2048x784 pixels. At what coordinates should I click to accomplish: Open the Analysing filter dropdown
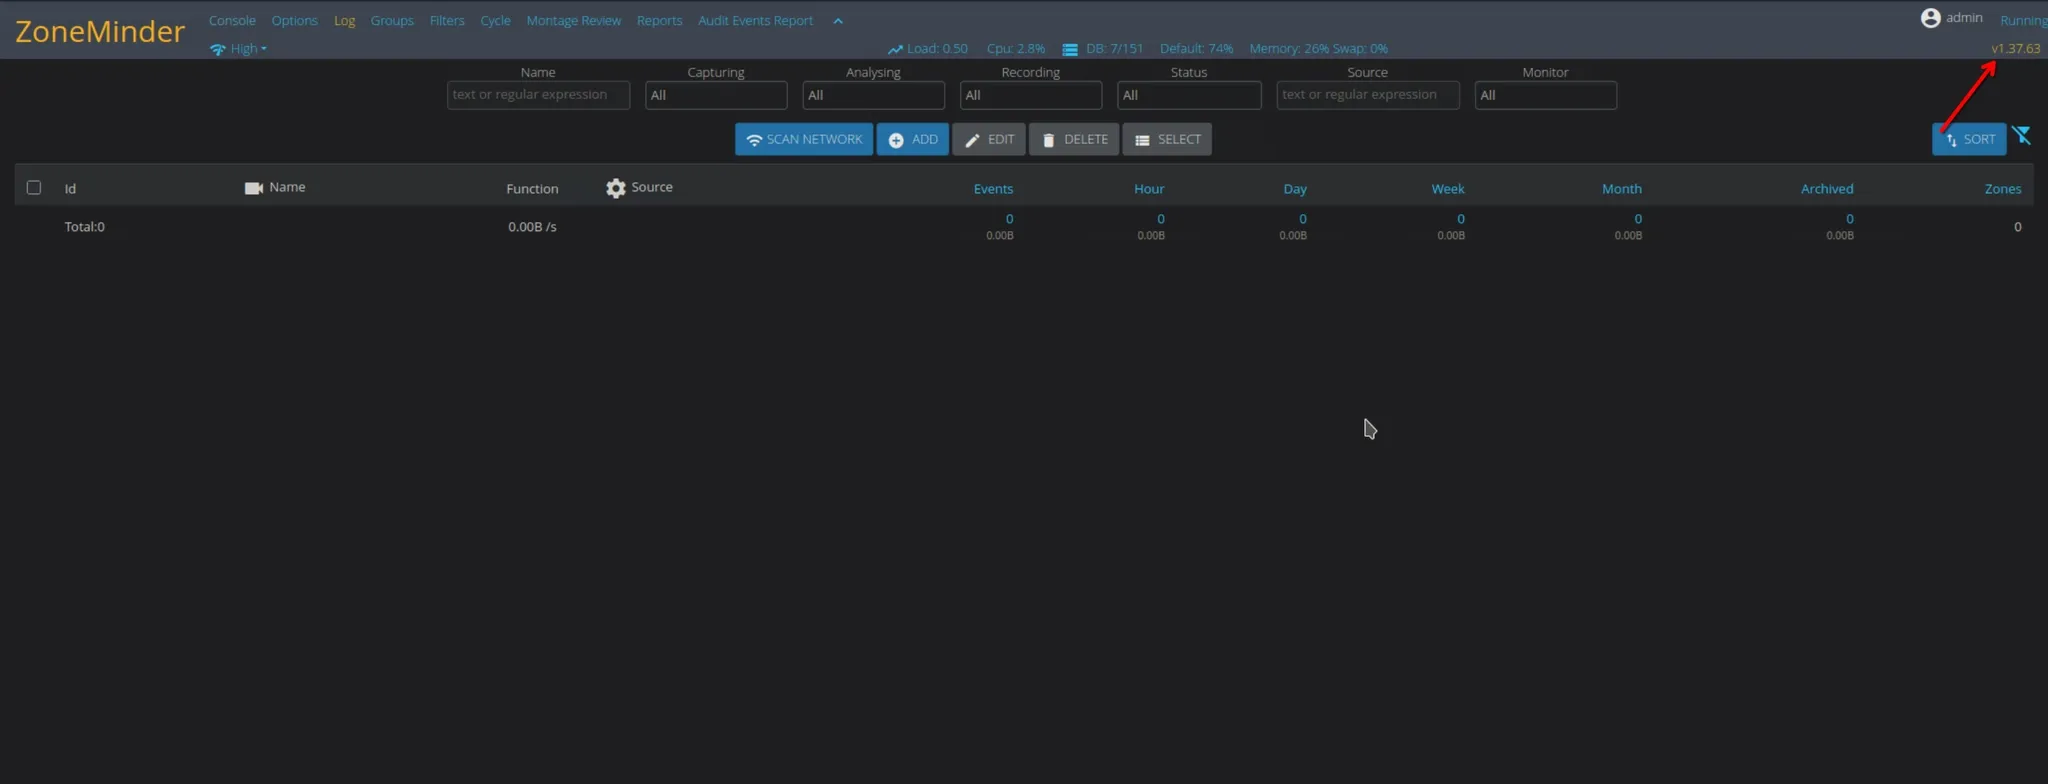click(x=873, y=95)
